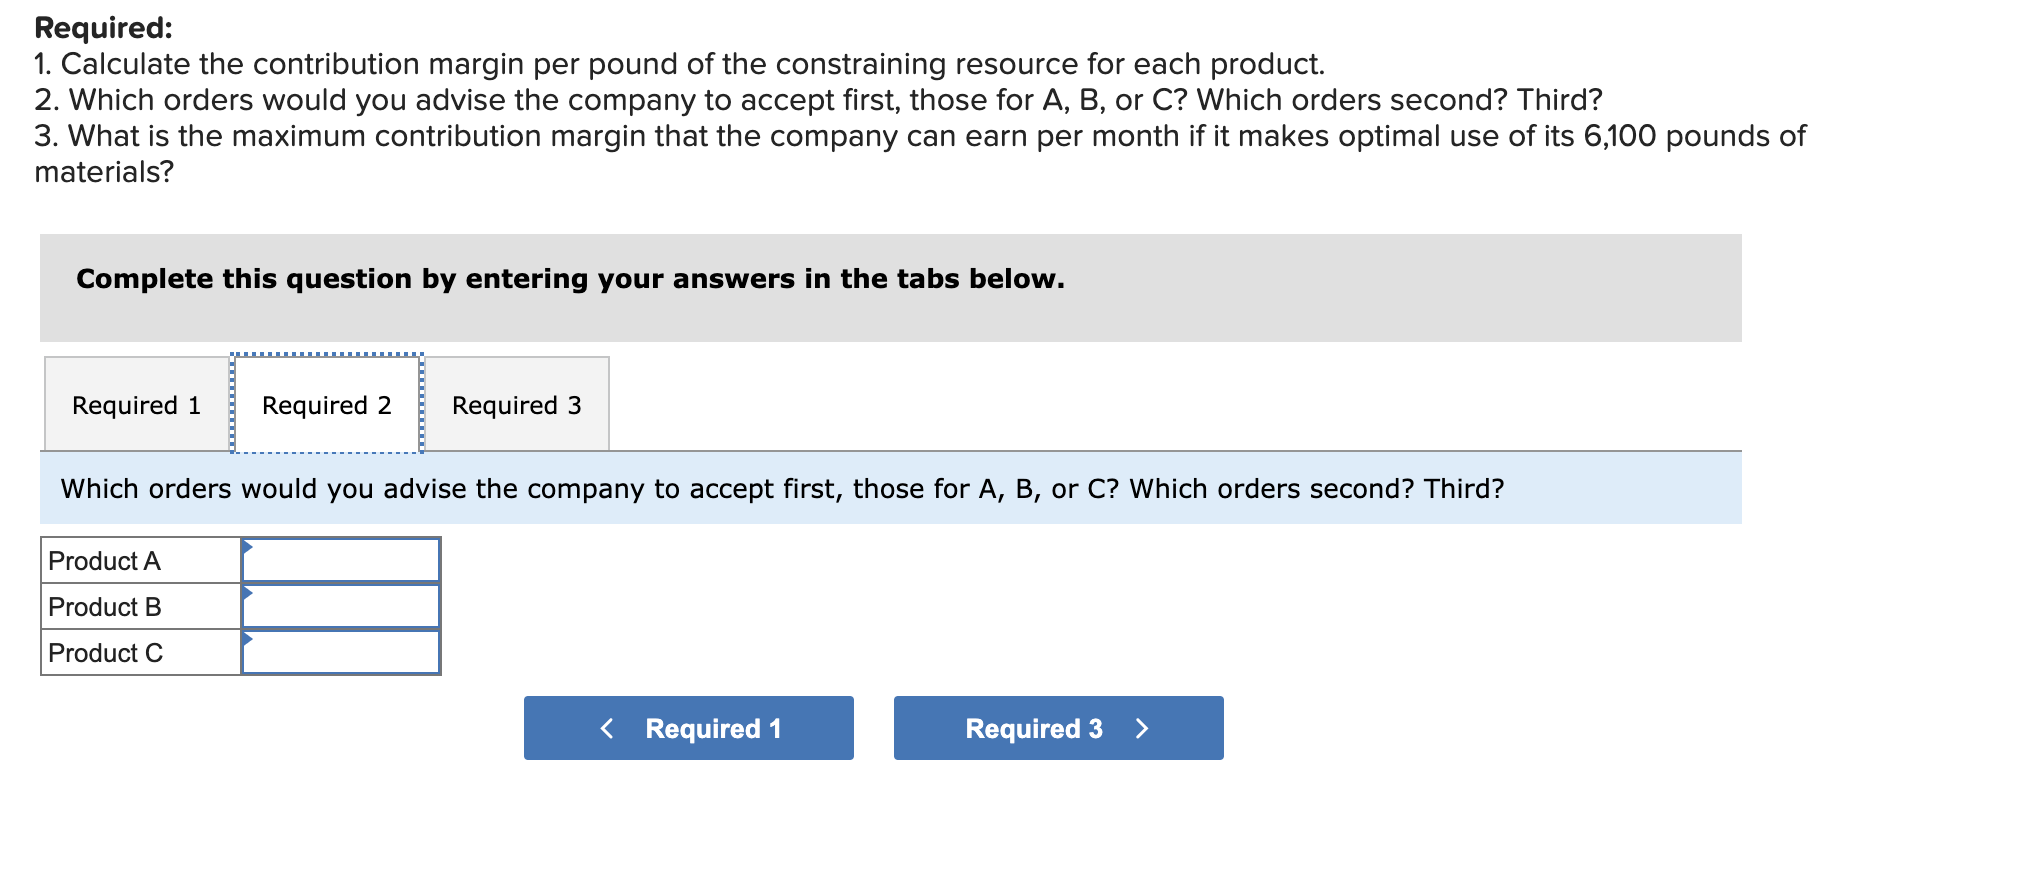Screen dimensions: 2026x880
Task: Click the blue triangle marker beside Product C
Action: pyautogui.click(x=247, y=639)
